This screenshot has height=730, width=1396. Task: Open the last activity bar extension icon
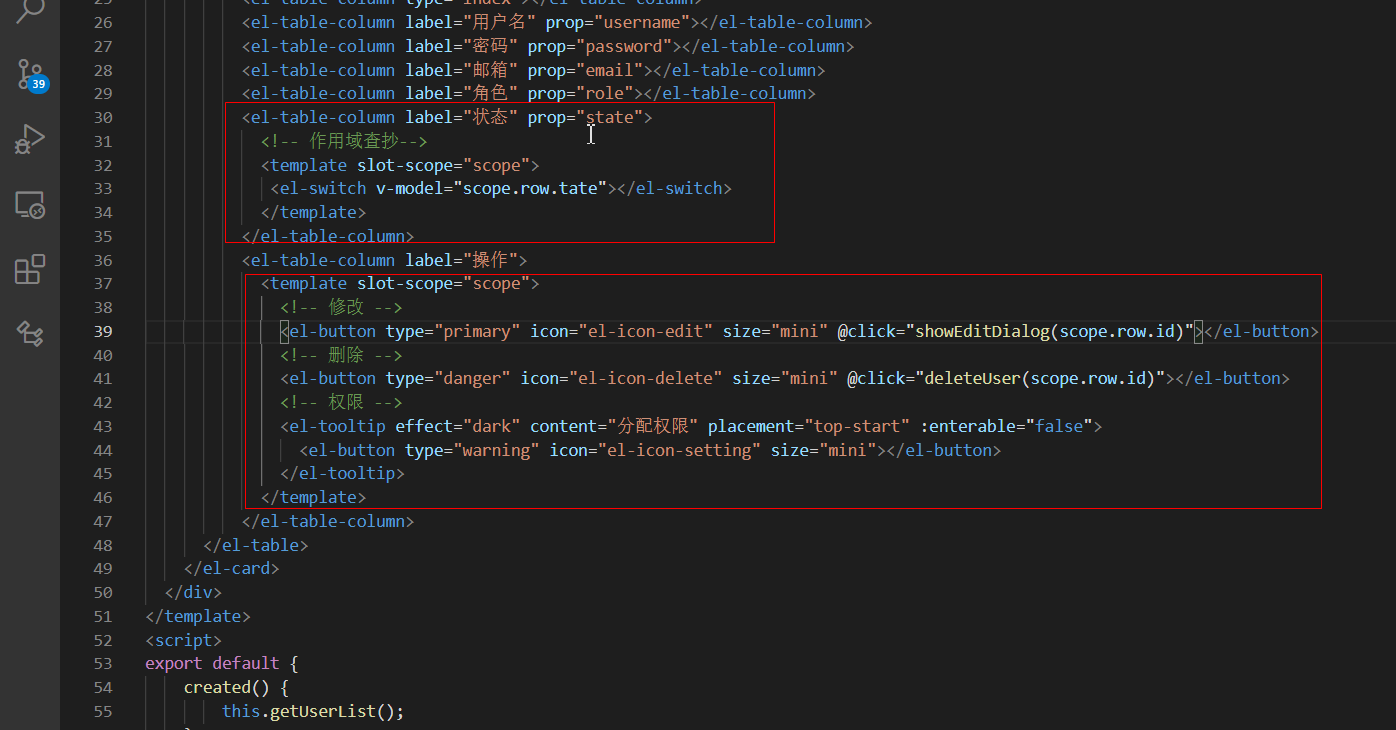pos(30,333)
